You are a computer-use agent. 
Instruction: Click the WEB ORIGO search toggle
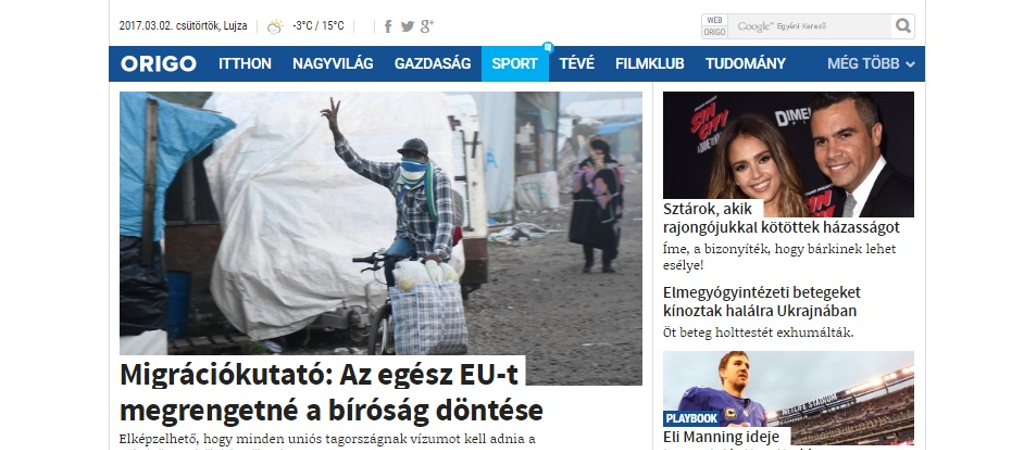point(714,26)
